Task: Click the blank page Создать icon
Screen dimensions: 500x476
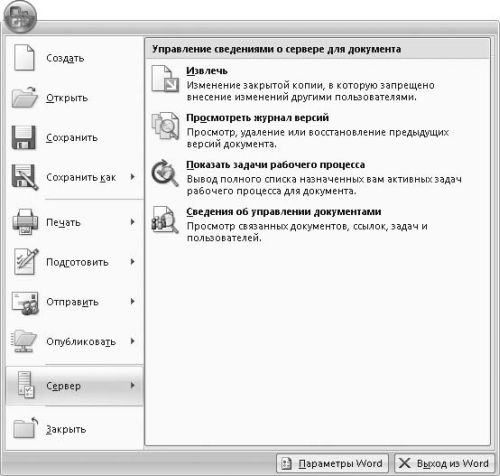Action: (24, 58)
